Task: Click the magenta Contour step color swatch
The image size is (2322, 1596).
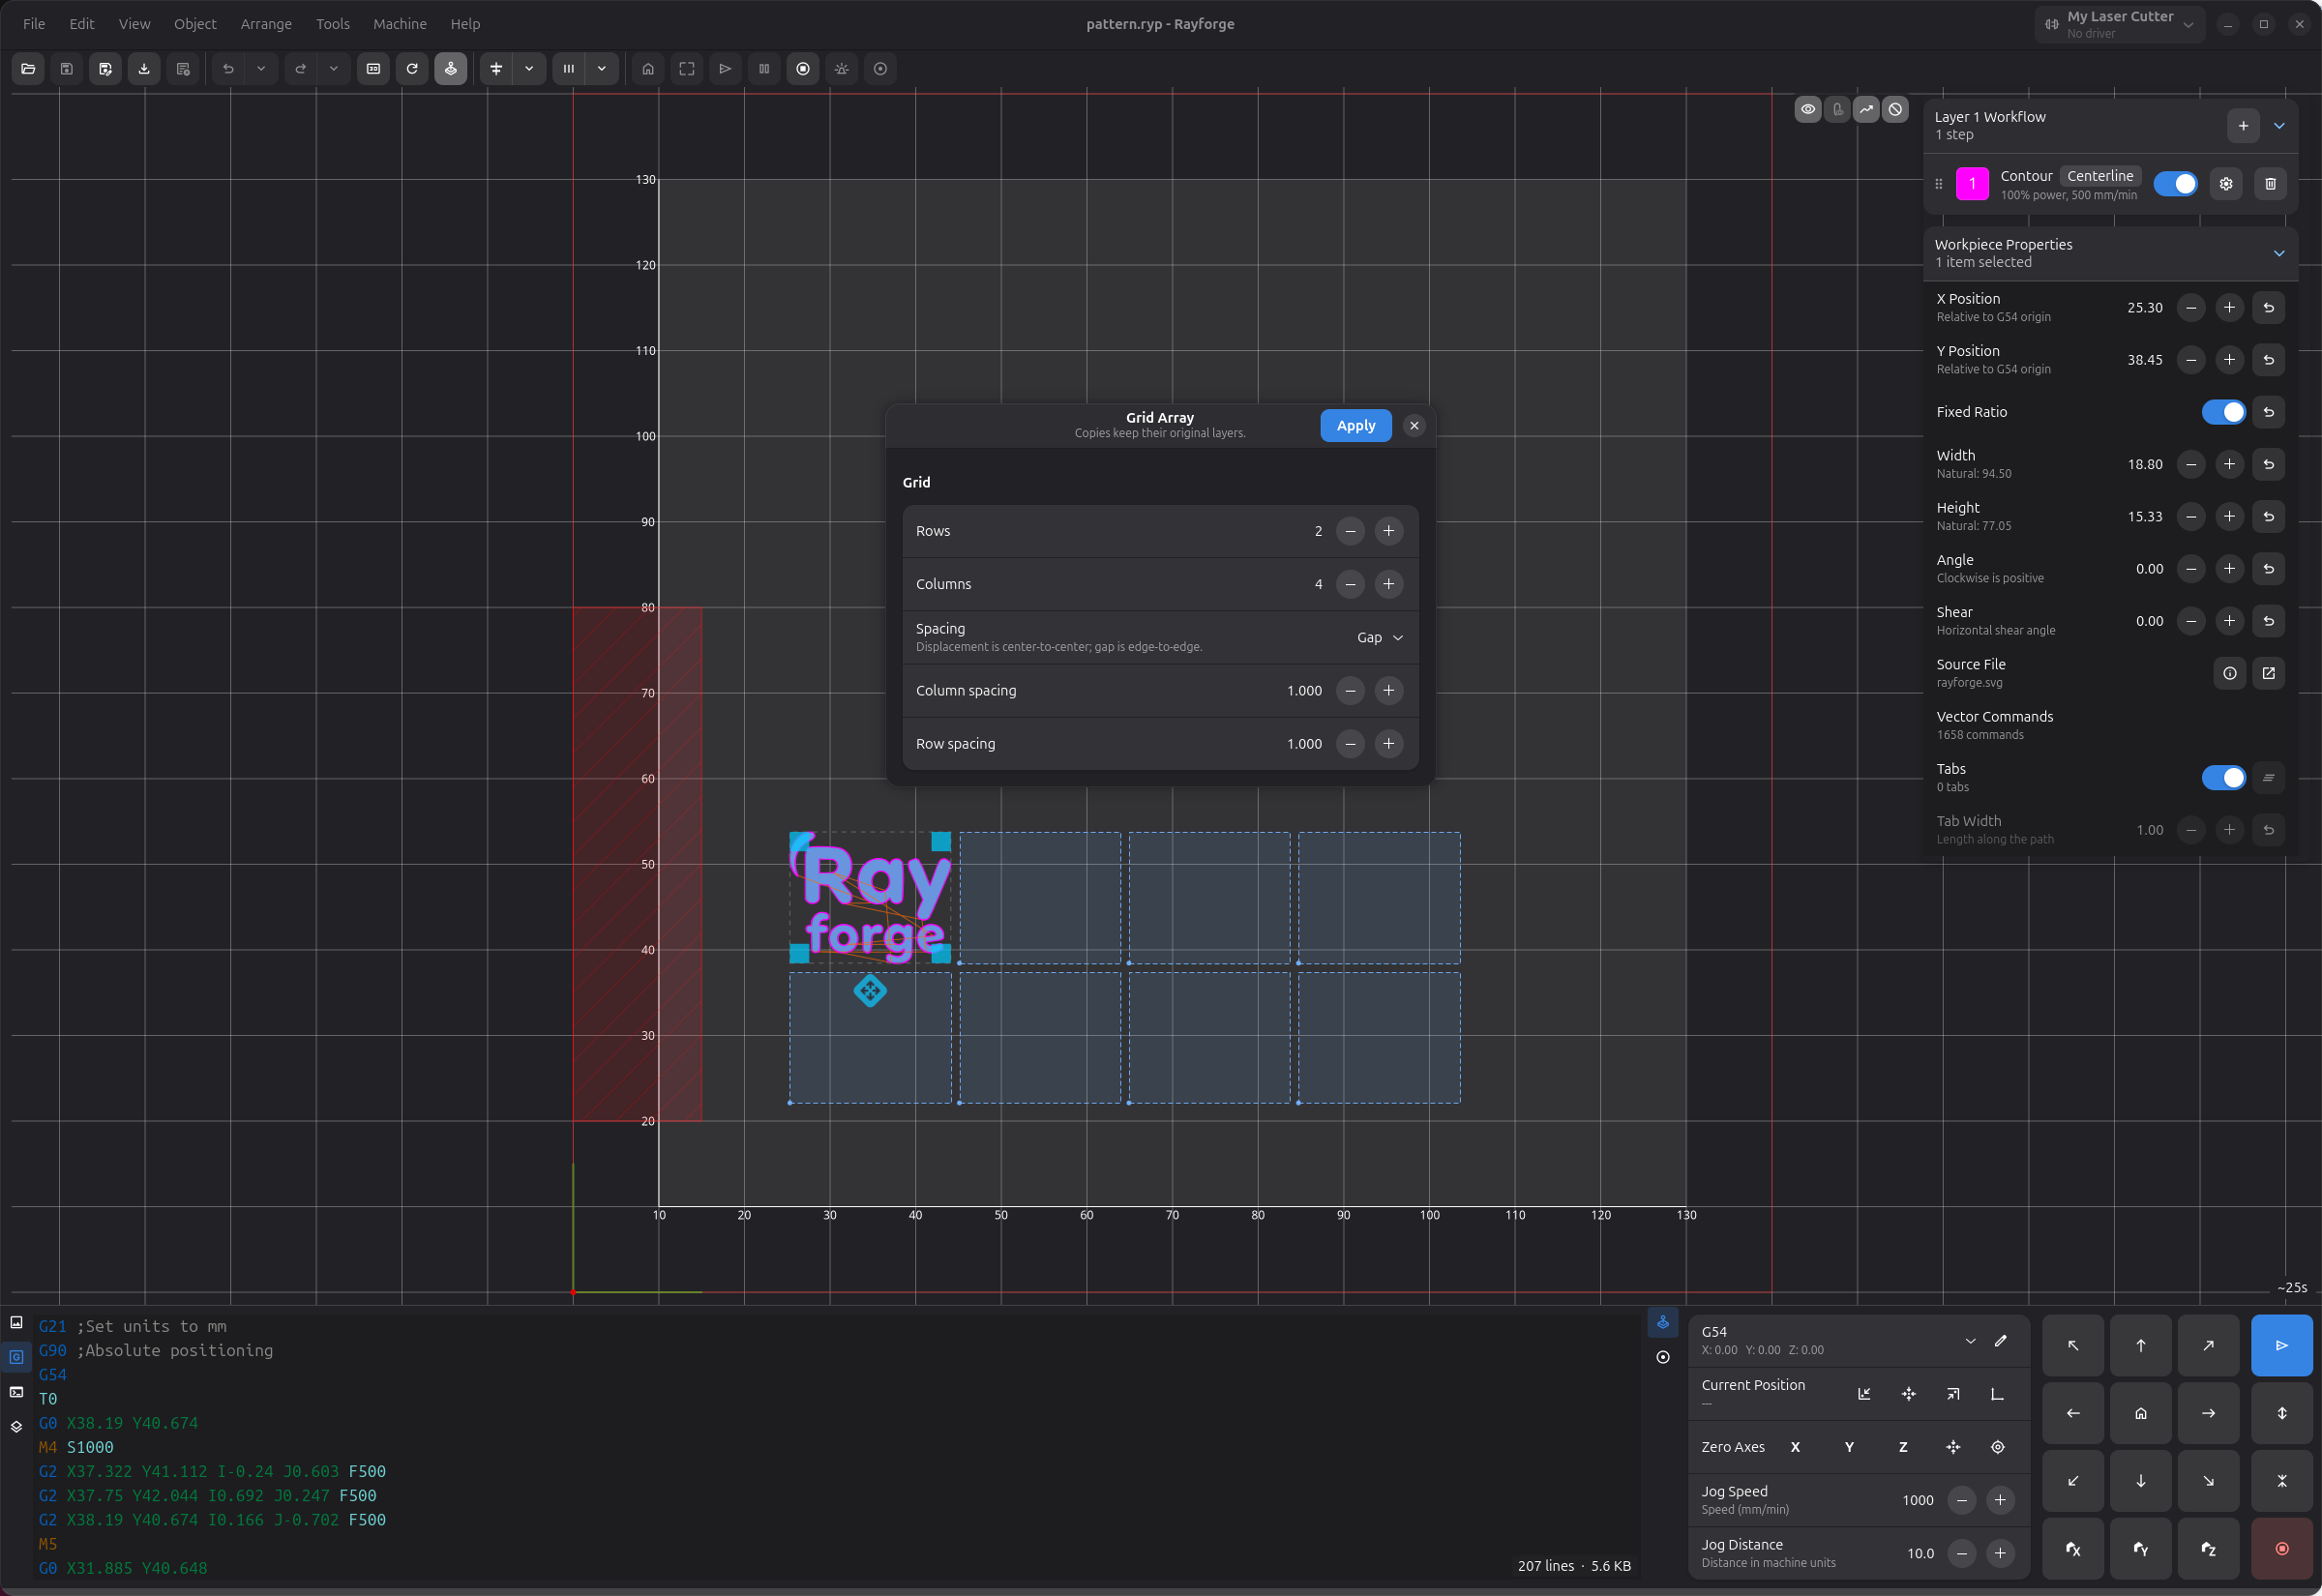Action: point(1971,184)
